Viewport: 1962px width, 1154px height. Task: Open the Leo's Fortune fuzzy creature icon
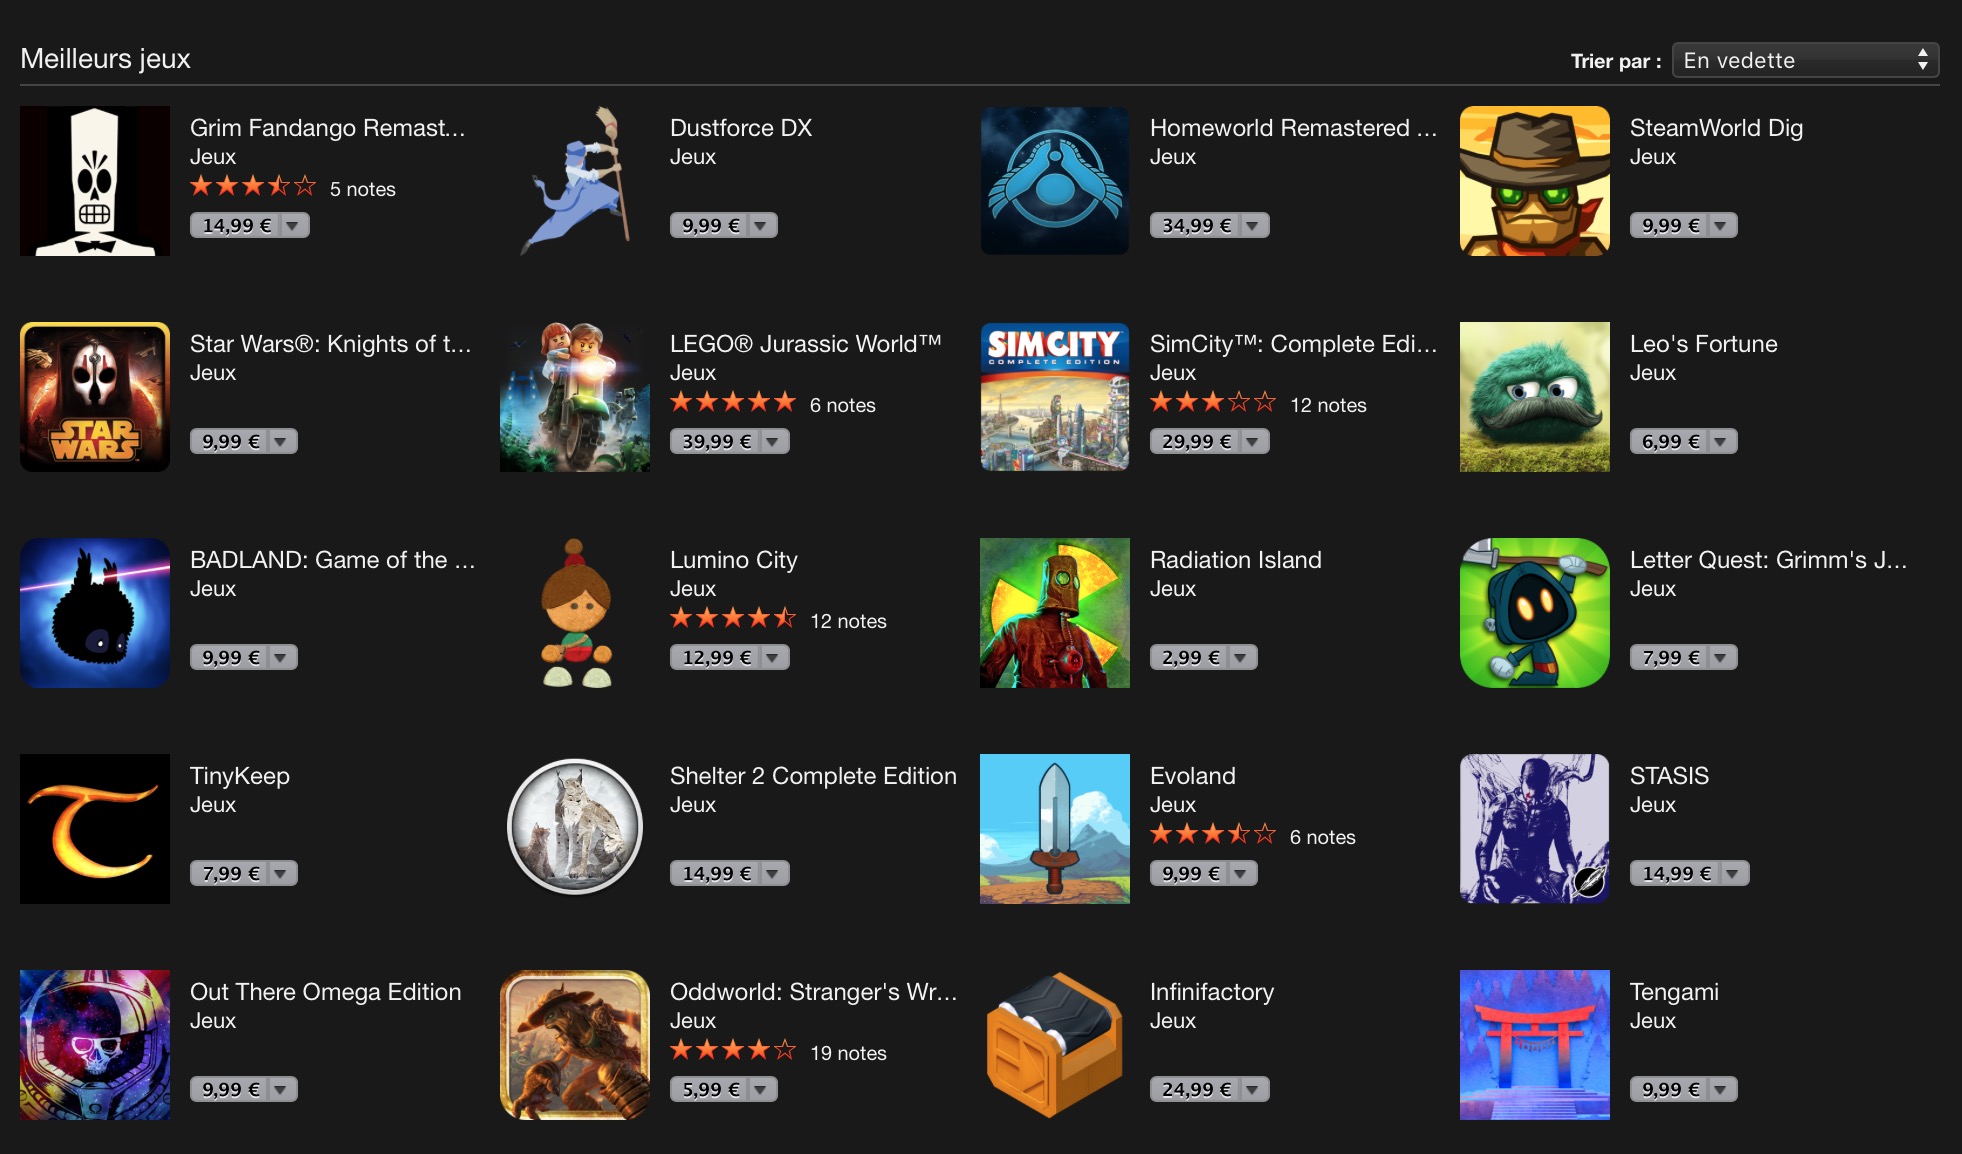coord(1535,397)
